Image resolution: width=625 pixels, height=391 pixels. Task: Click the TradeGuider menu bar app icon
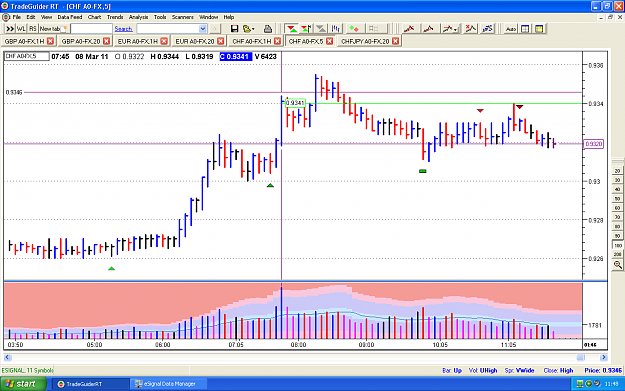pyautogui.click(x=6, y=17)
